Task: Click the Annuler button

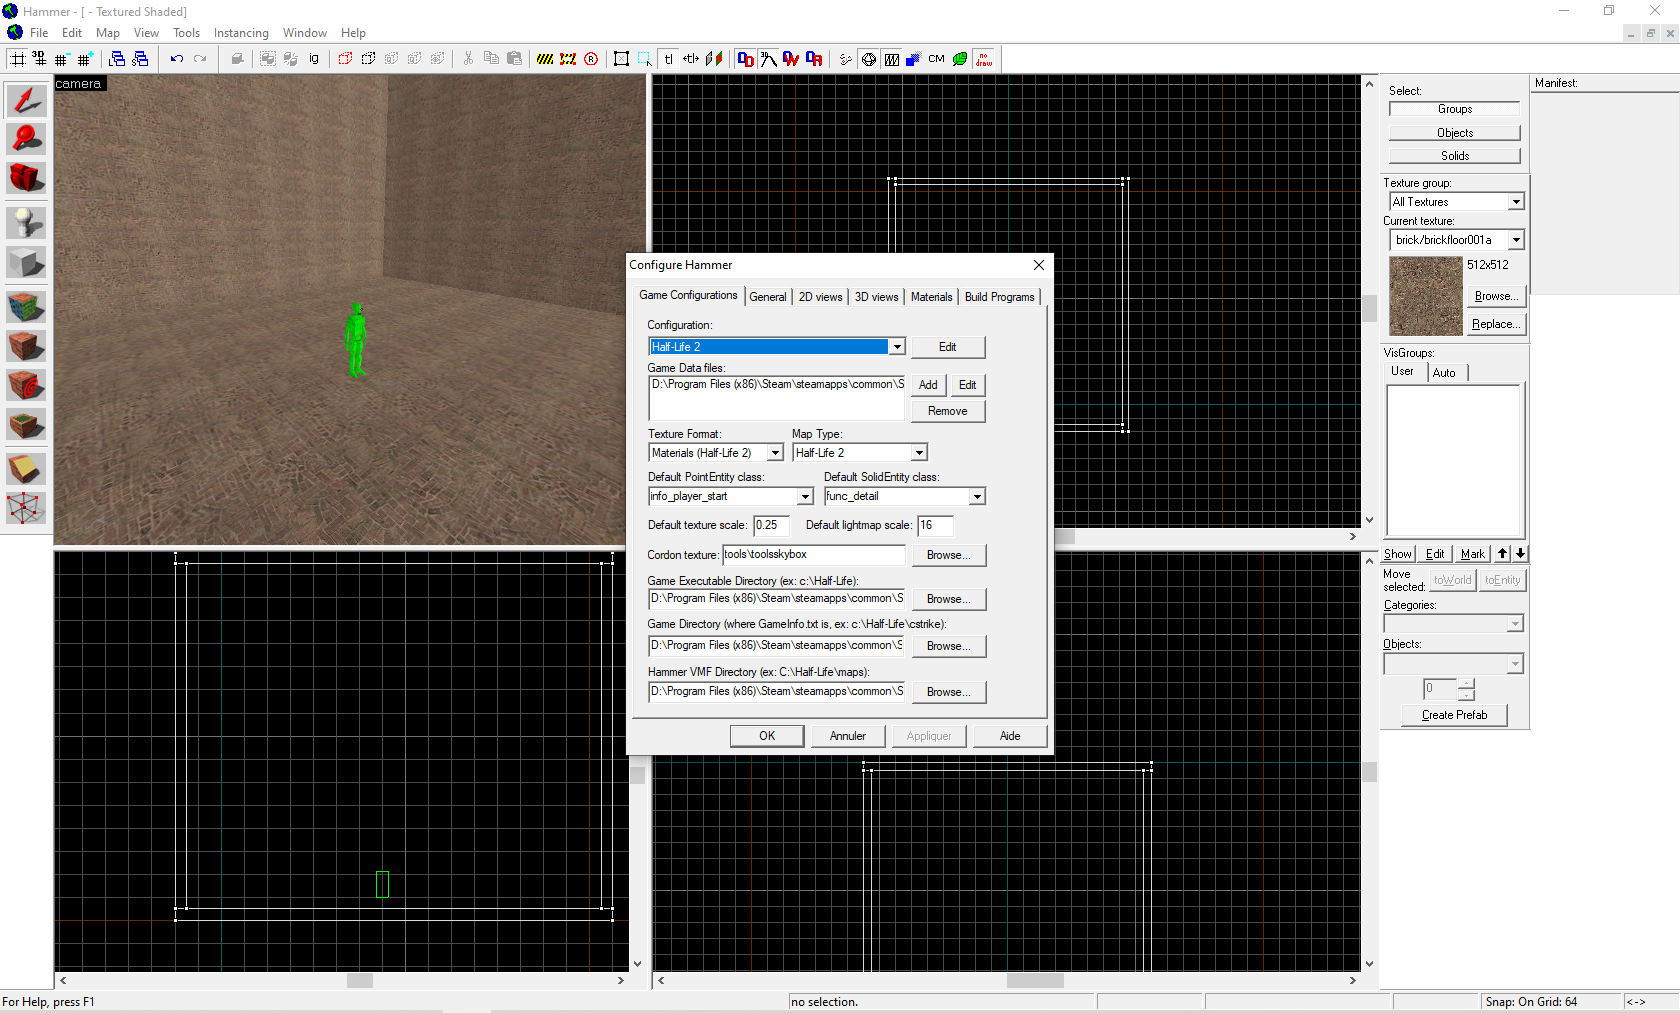Action: 848,736
